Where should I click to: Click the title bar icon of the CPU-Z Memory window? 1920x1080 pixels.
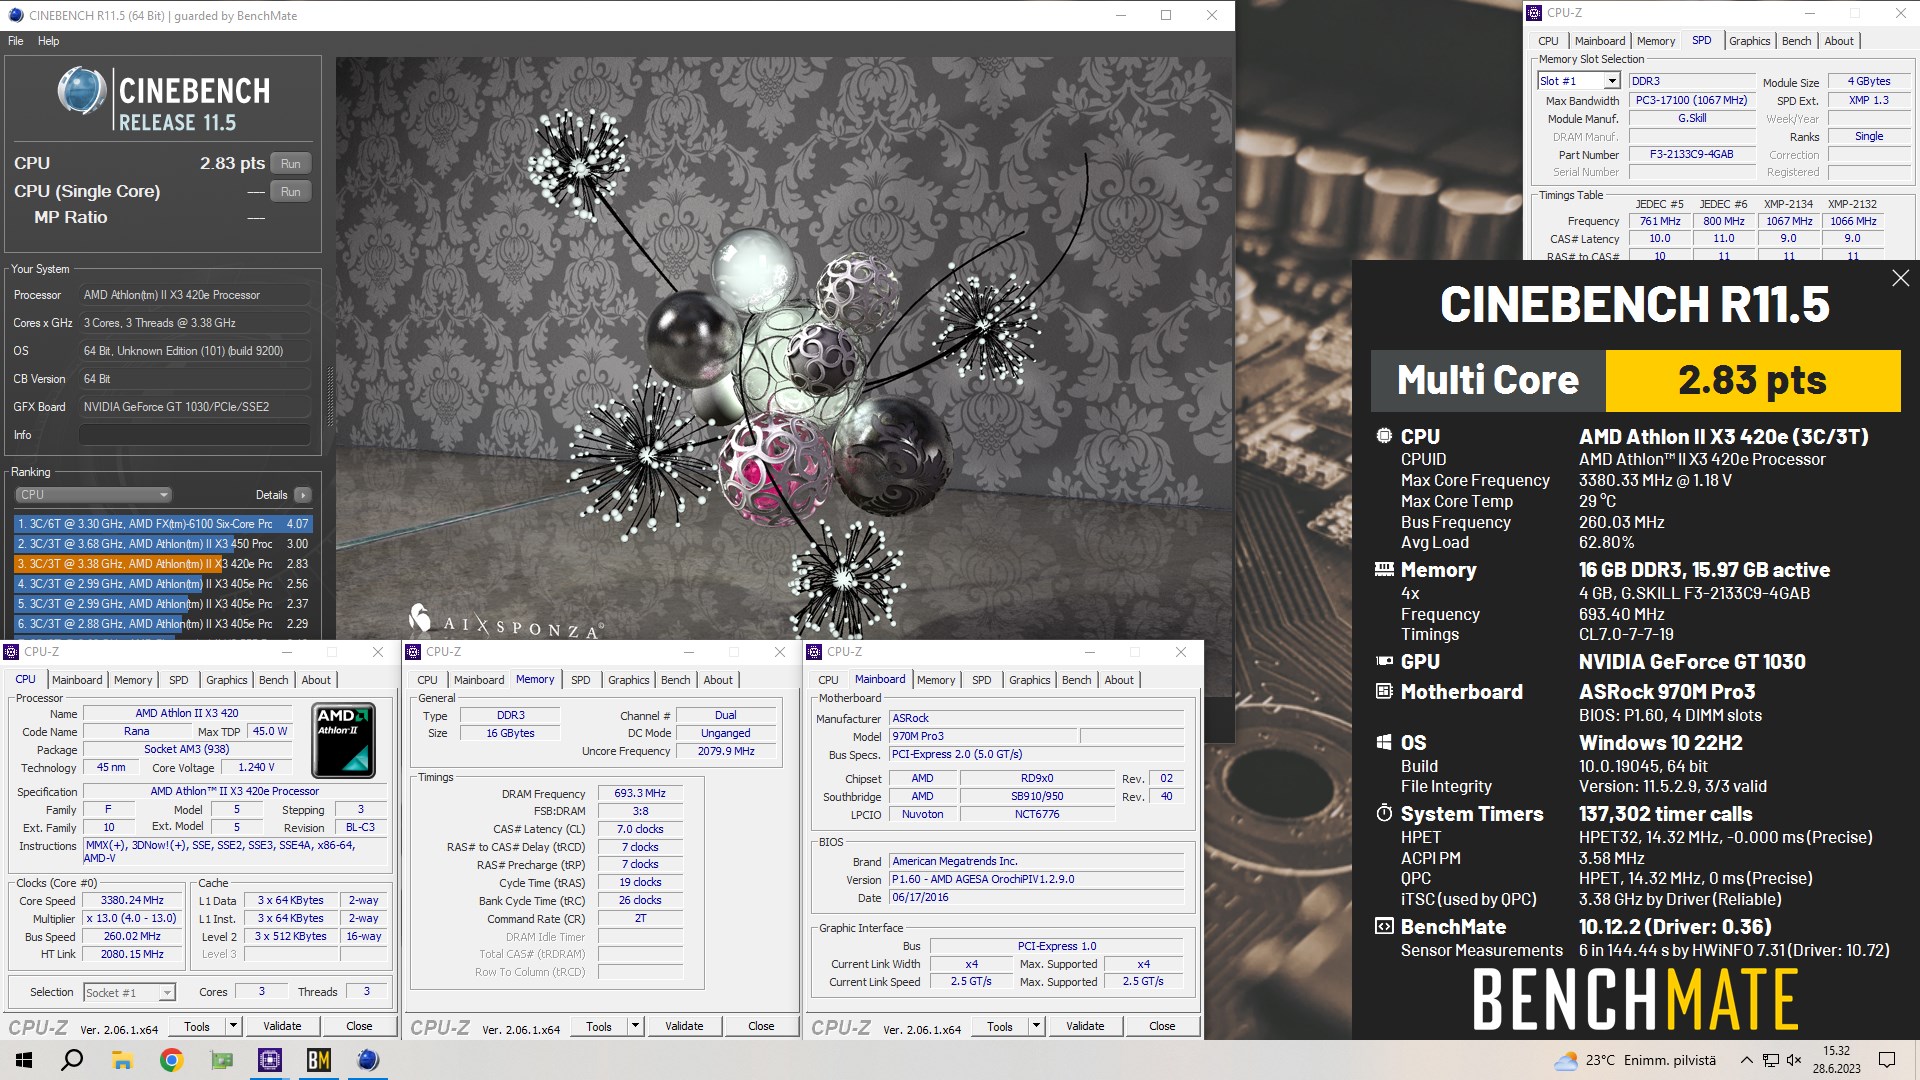click(413, 652)
